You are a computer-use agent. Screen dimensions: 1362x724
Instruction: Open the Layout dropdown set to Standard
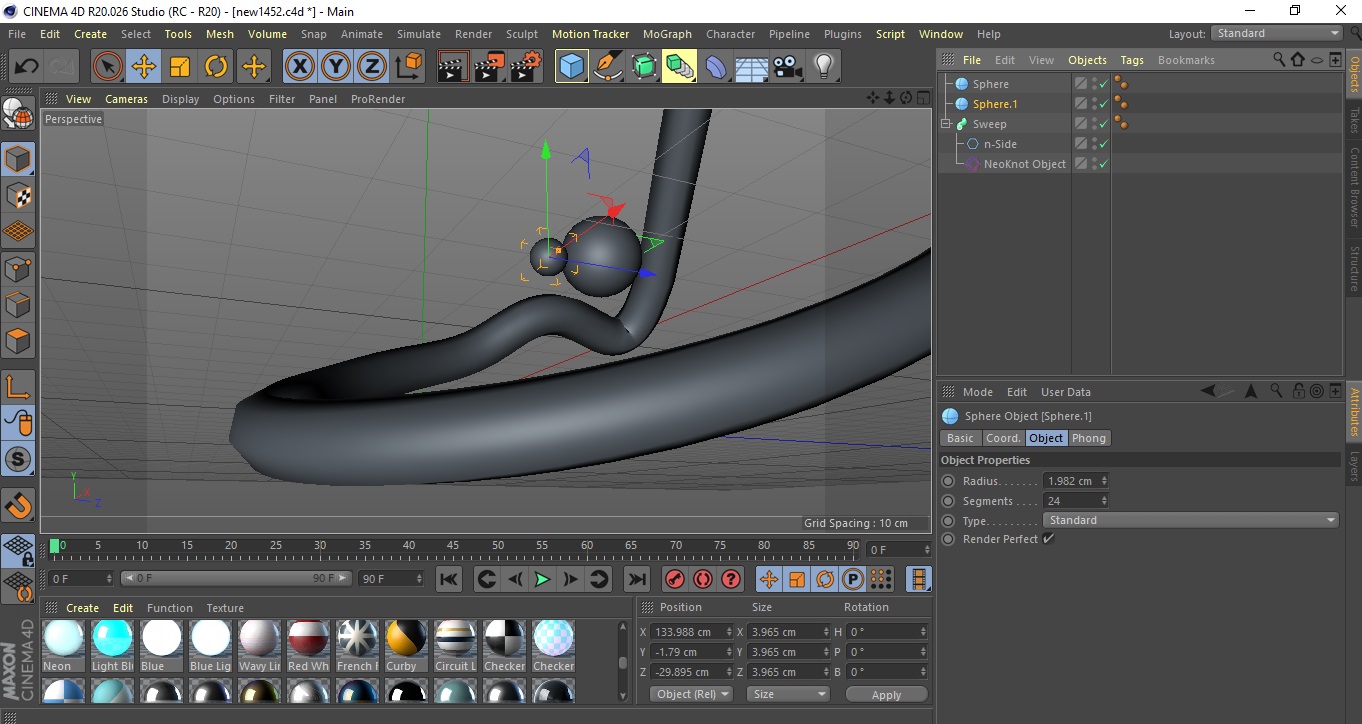click(x=1276, y=33)
